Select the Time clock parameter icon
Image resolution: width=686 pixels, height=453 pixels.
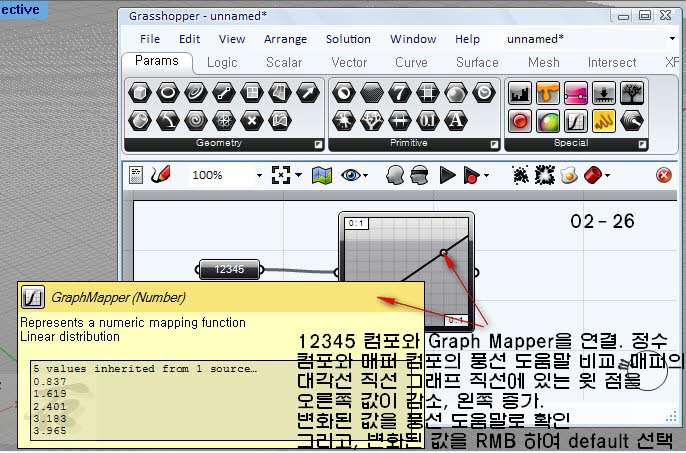click(483, 93)
